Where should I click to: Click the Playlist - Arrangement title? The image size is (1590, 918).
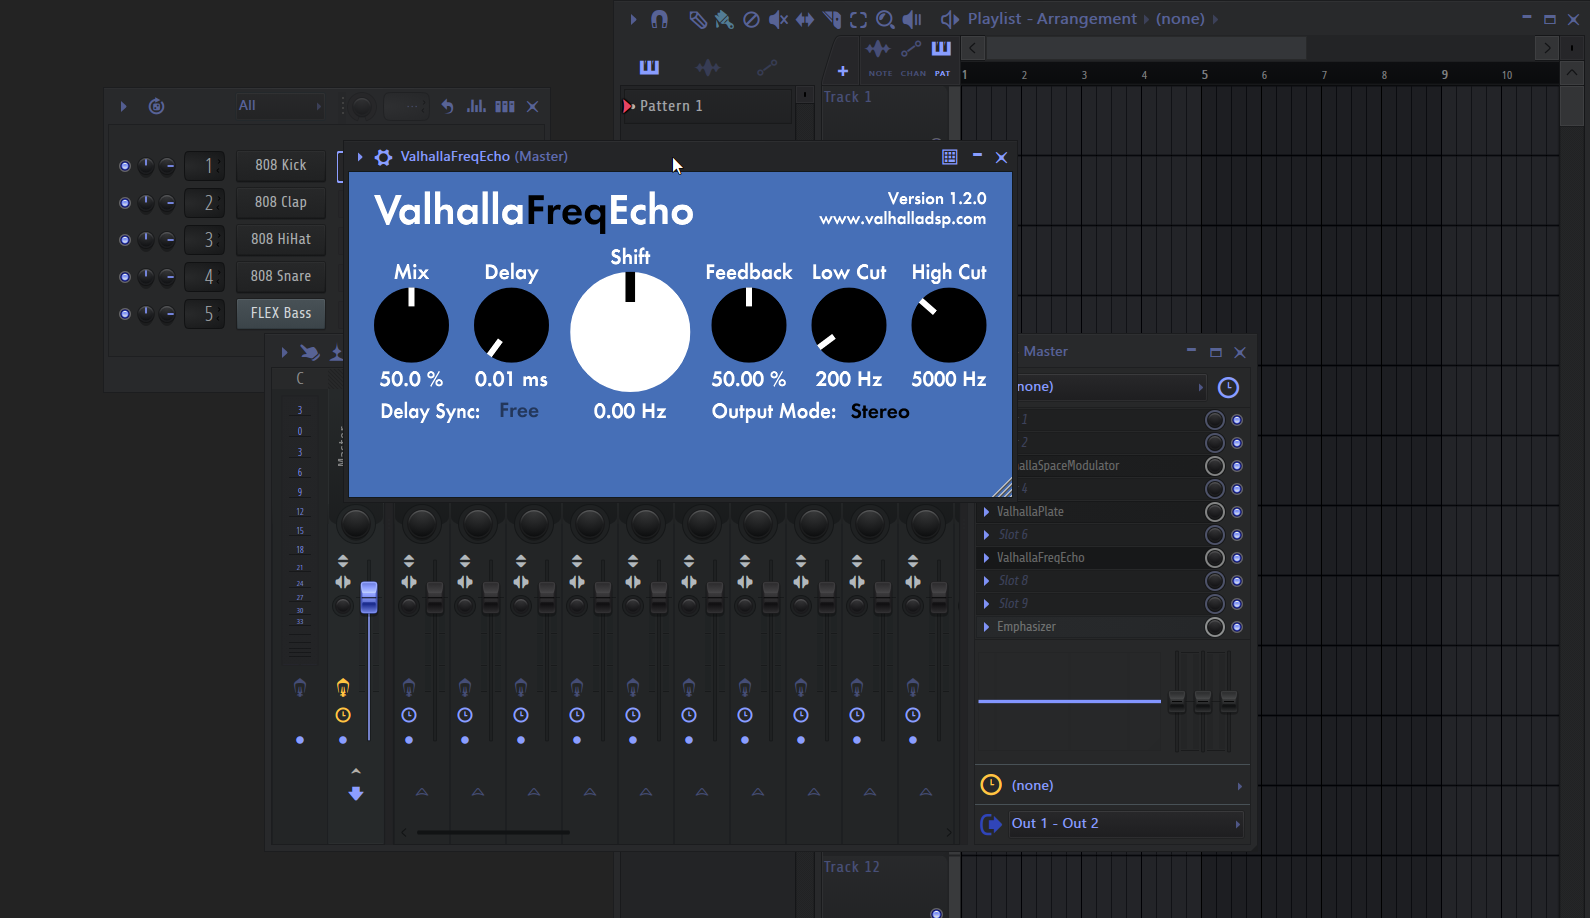1052,19
